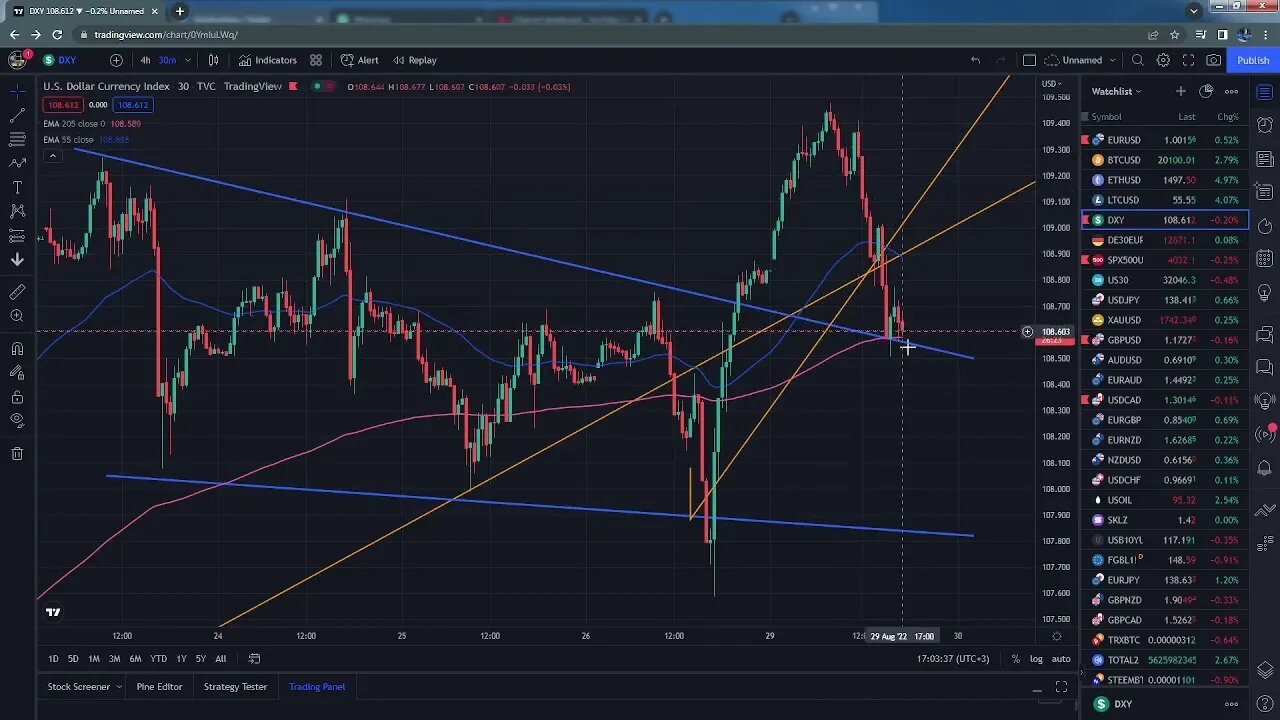The width and height of the screenshot is (1280, 720).
Task: Open the watchlist more options menu
Action: tap(1232, 91)
